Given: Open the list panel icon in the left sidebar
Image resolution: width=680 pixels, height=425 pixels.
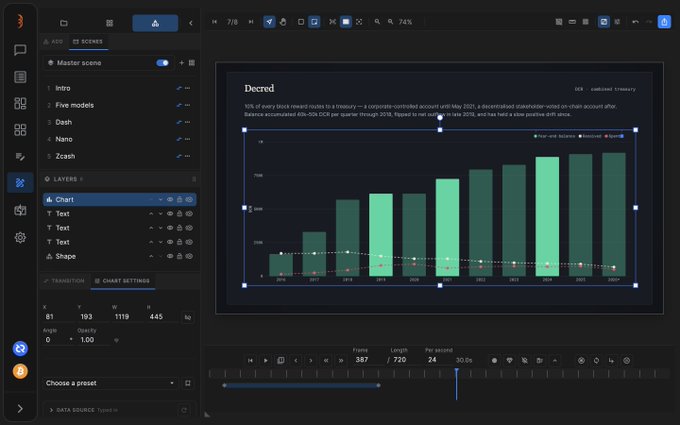Looking at the screenshot, I should click(20, 77).
